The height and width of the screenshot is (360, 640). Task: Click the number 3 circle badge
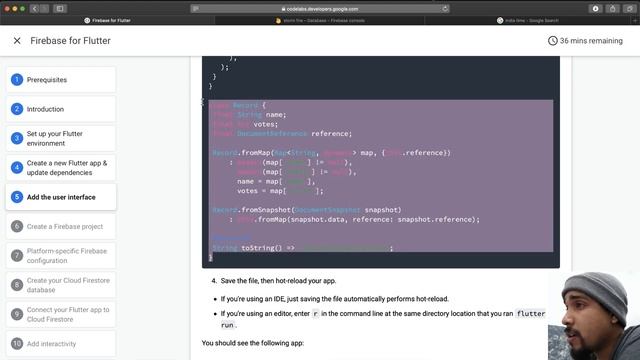[x=17, y=138]
